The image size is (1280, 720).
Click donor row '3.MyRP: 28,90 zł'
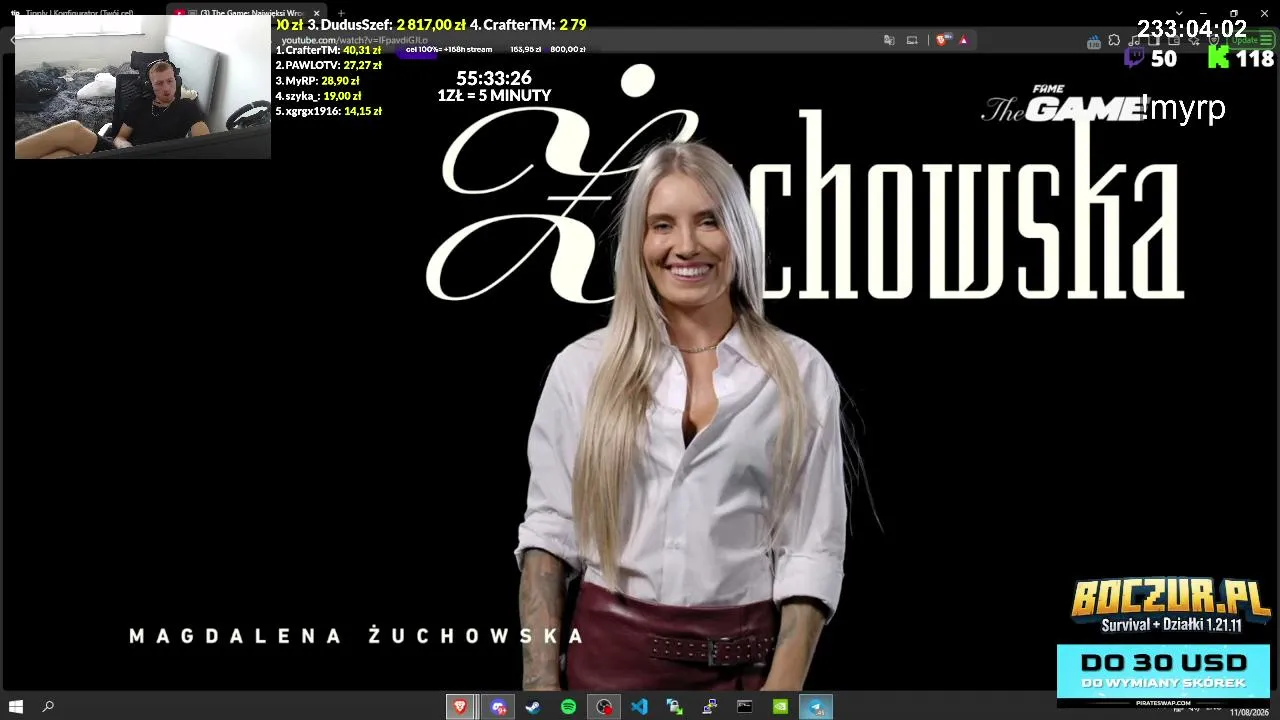tap(317, 81)
